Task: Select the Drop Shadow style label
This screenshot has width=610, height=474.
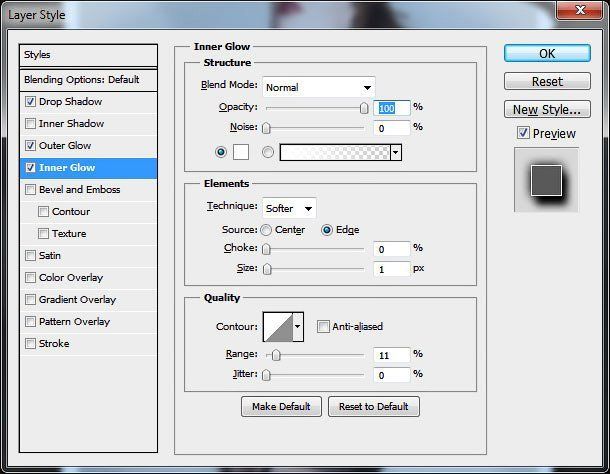Action: click(x=70, y=102)
